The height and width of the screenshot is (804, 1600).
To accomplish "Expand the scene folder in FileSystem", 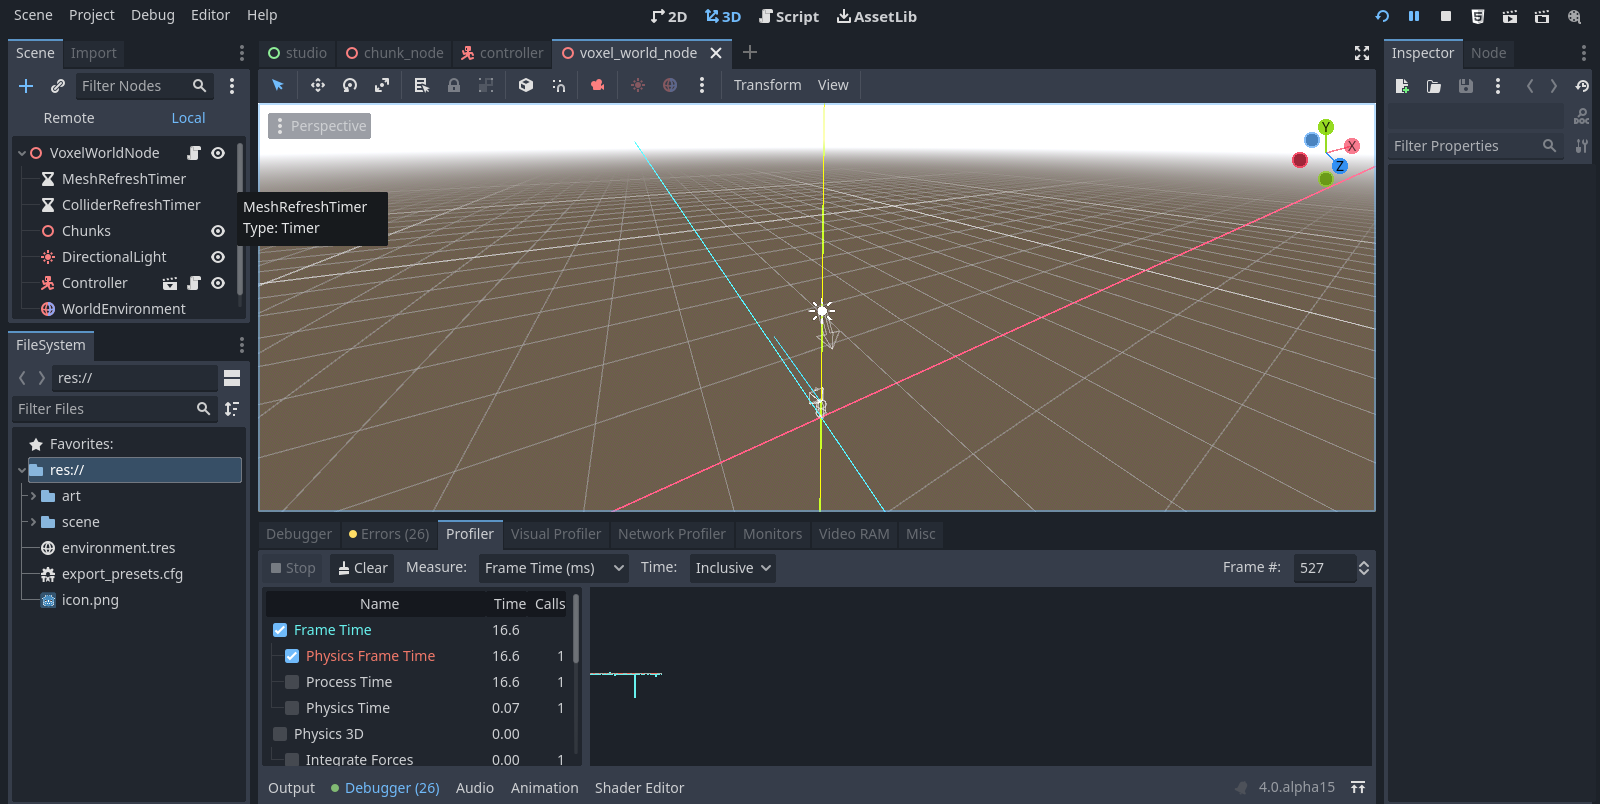I will click(33, 522).
